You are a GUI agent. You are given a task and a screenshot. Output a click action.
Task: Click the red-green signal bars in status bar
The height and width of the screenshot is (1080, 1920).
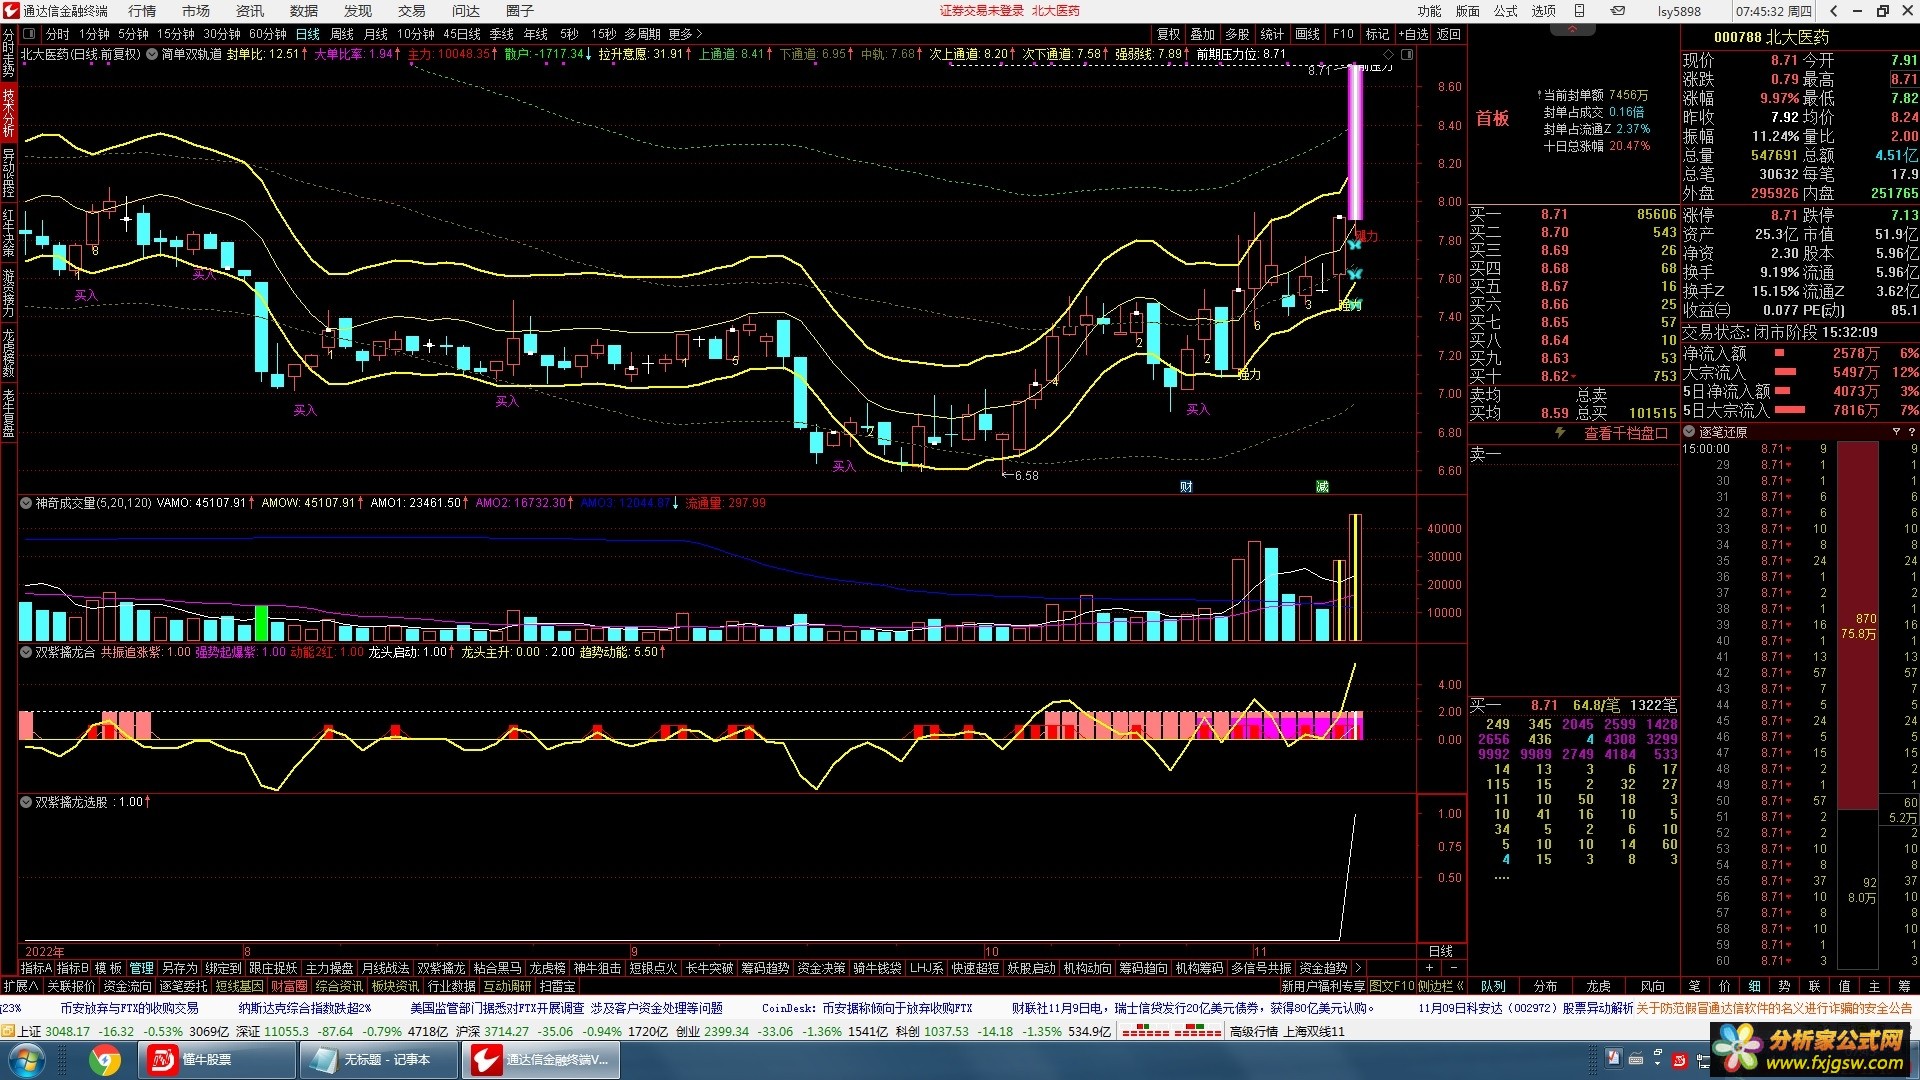coord(1171,1031)
